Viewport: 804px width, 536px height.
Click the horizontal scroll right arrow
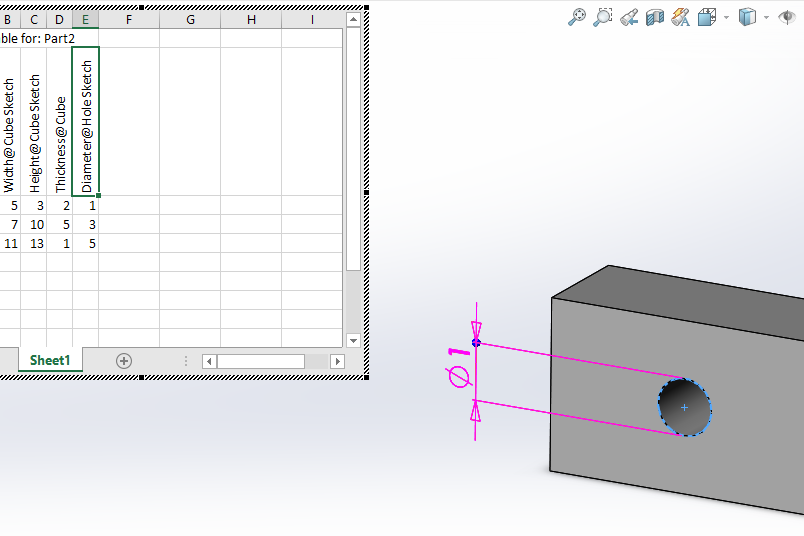[337, 362]
